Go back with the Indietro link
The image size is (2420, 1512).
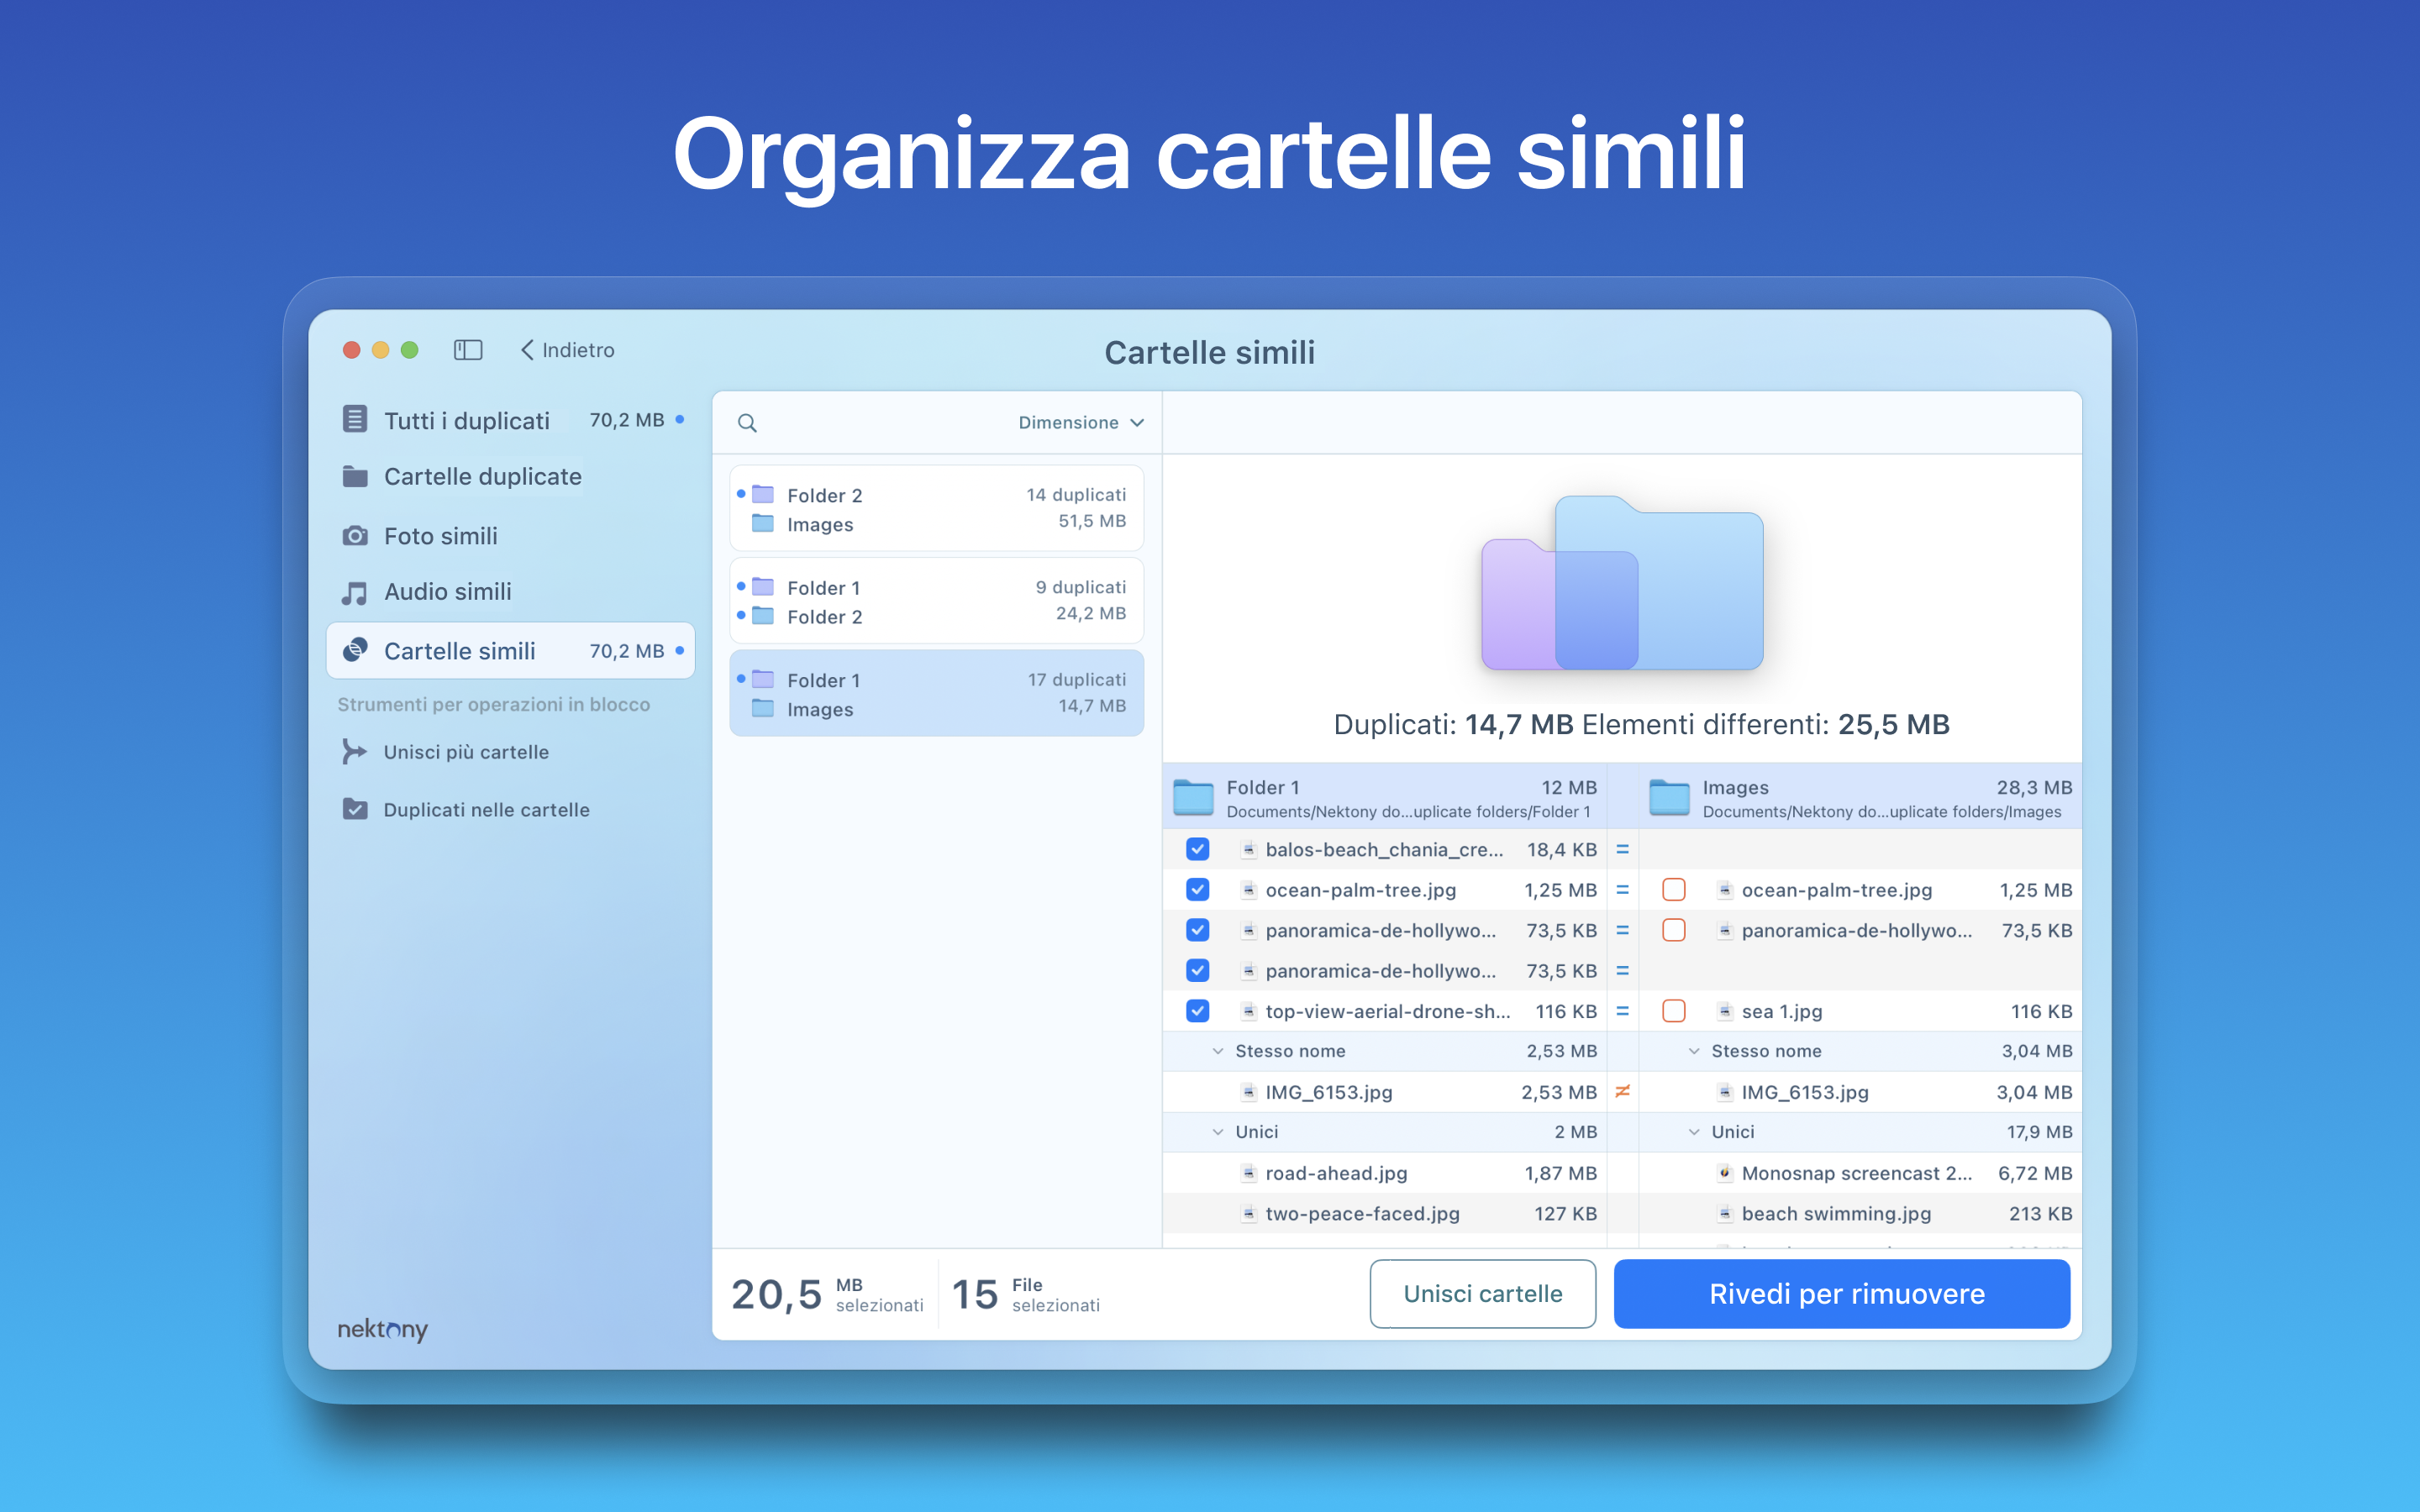[x=568, y=350]
